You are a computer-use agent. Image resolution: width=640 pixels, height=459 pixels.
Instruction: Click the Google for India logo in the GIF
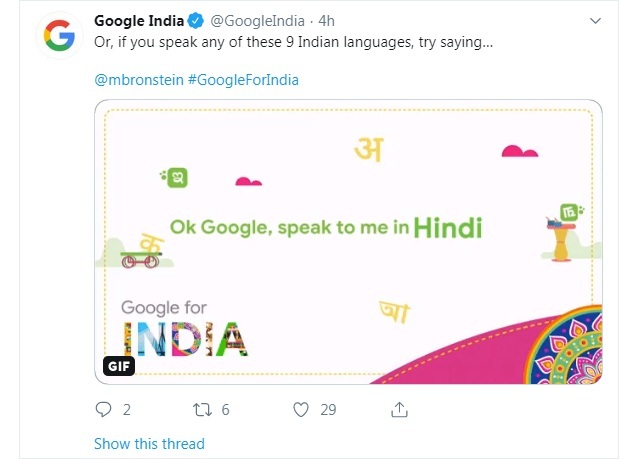point(182,326)
